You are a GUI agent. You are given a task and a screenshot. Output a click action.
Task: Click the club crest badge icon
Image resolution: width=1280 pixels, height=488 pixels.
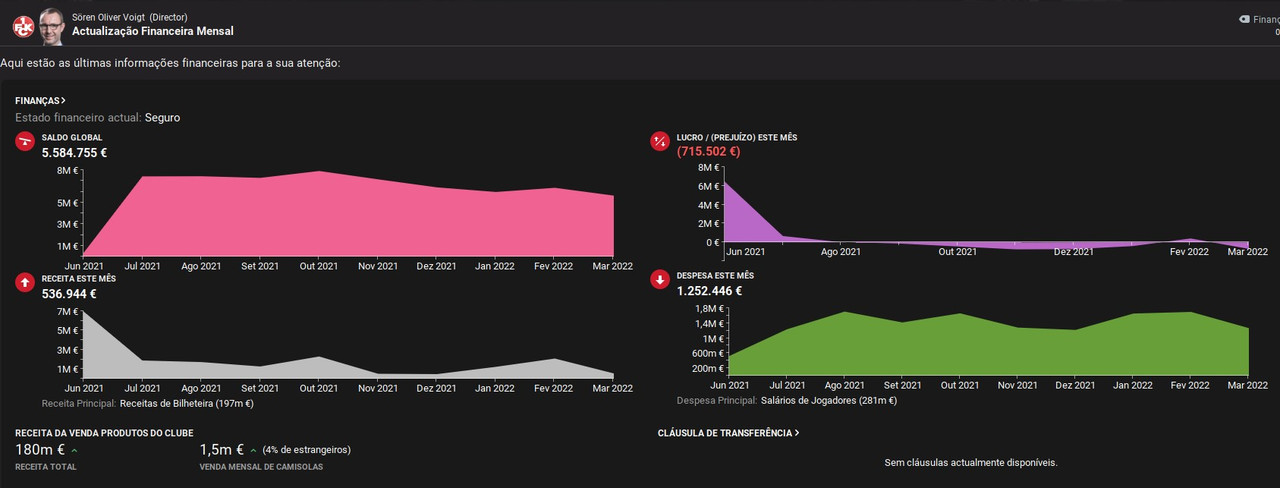coord(23,26)
